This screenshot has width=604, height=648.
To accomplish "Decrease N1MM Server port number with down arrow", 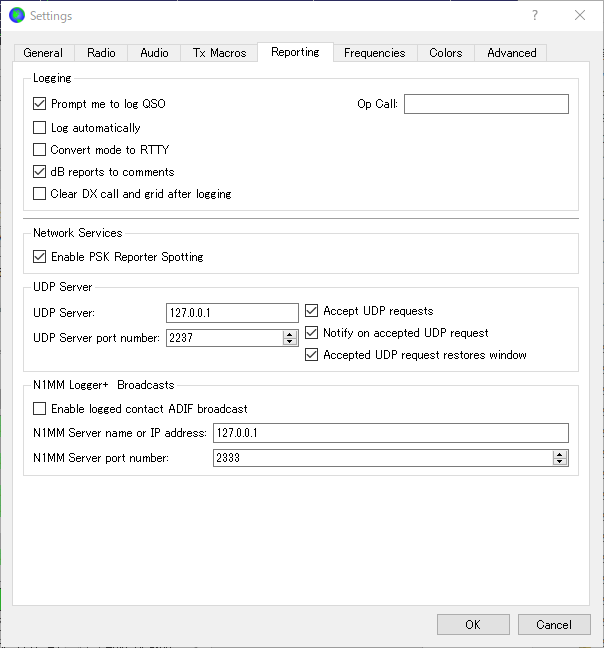I will click(560, 462).
